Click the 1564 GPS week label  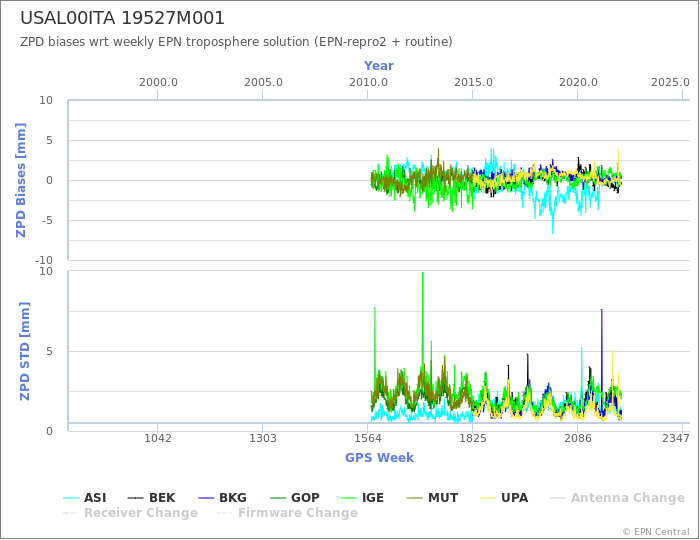tap(367, 438)
